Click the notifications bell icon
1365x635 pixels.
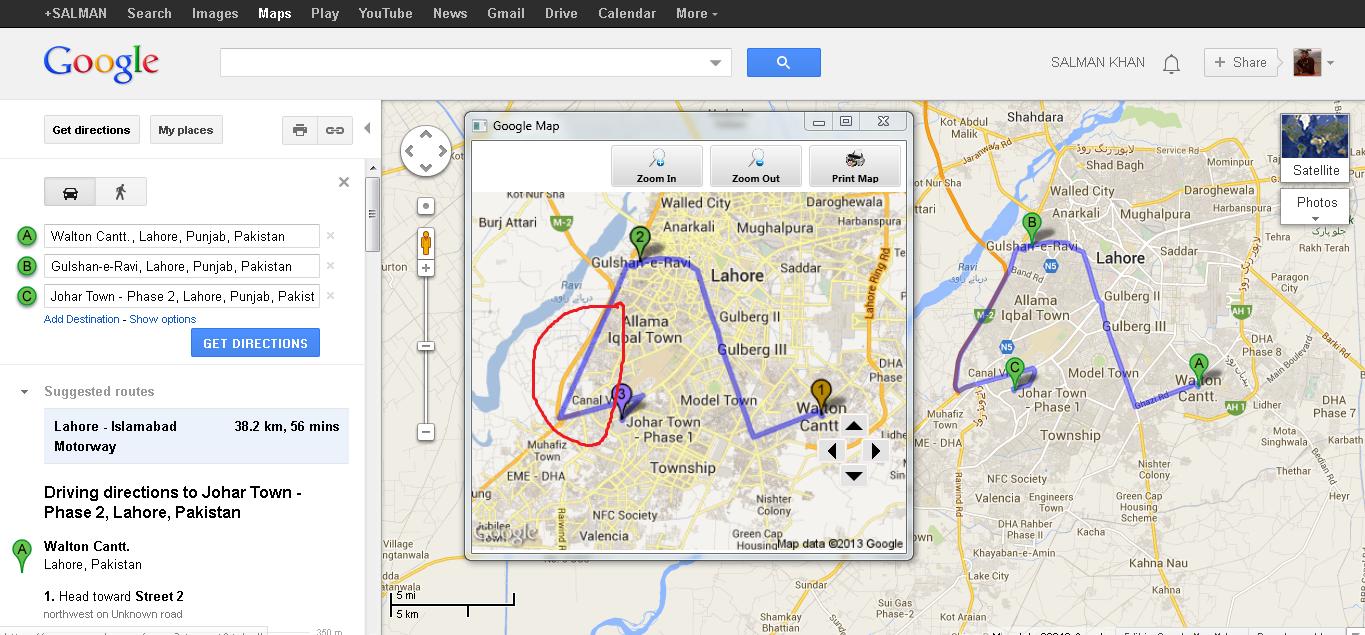click(x=1171, y=63)
